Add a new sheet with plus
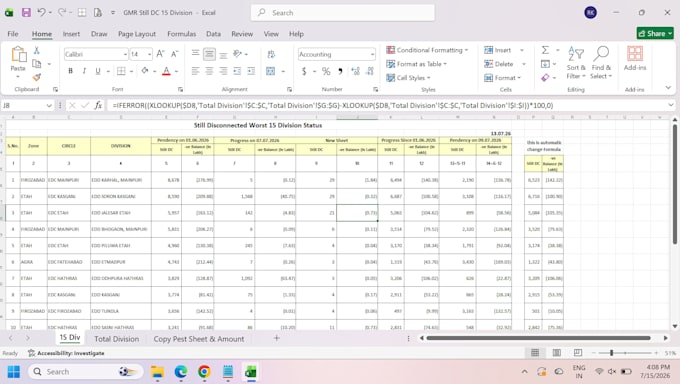This screenshot has height=384, width=680. coord(277,338)
